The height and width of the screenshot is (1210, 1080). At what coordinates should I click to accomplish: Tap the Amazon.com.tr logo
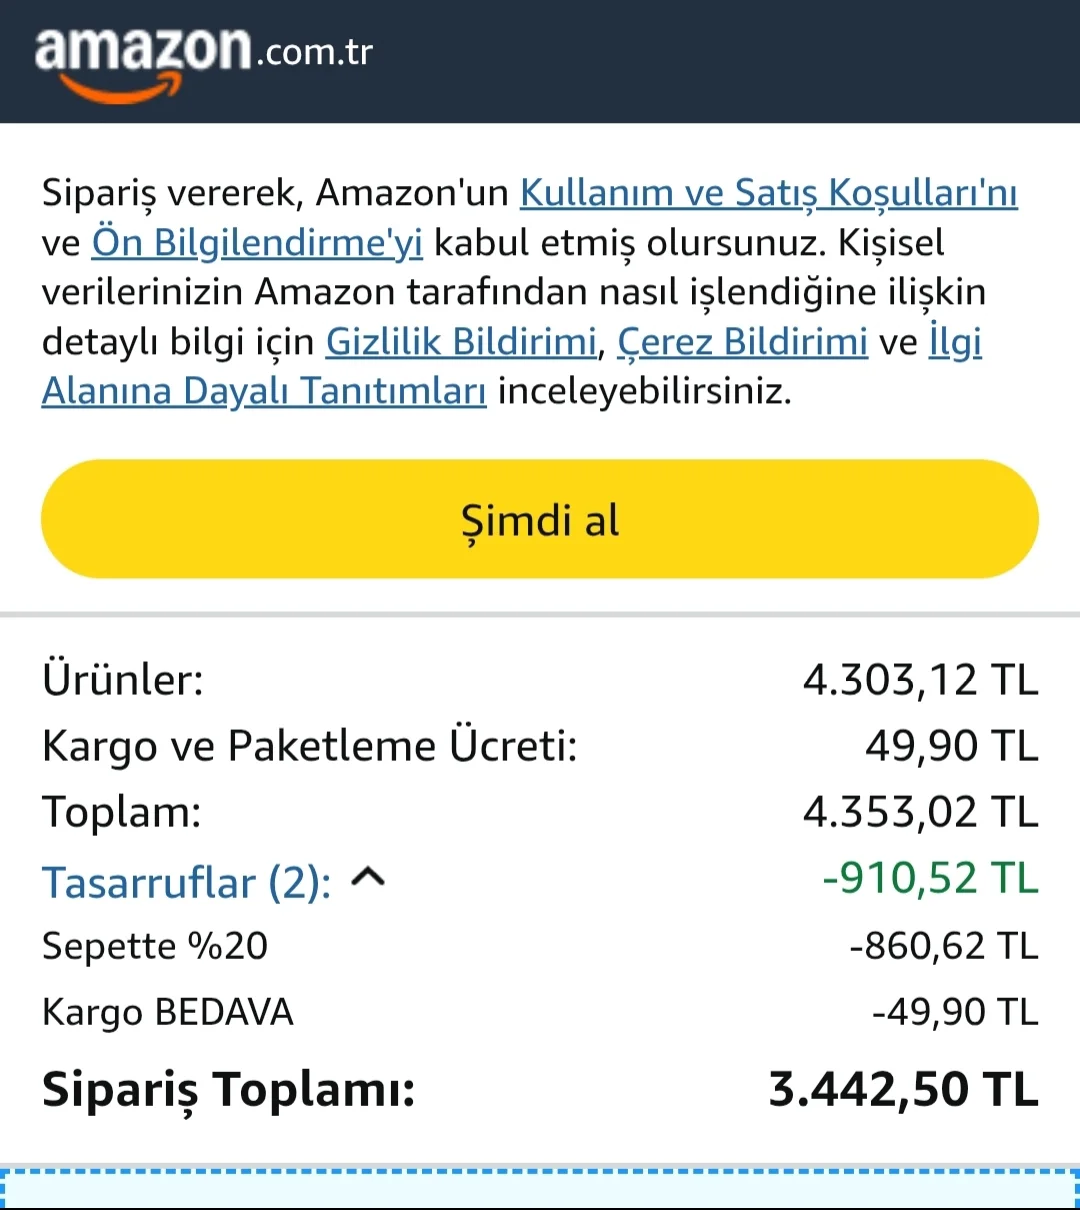click(x=203, y=60)
